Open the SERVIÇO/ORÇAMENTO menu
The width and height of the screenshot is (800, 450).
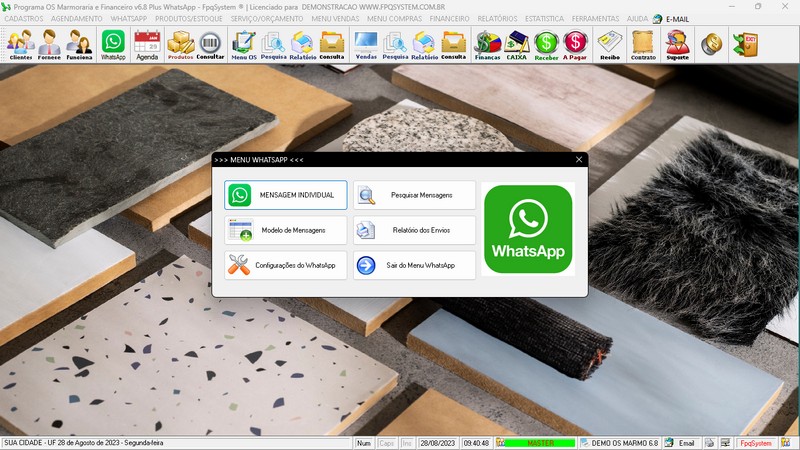[x=267, y=19]
